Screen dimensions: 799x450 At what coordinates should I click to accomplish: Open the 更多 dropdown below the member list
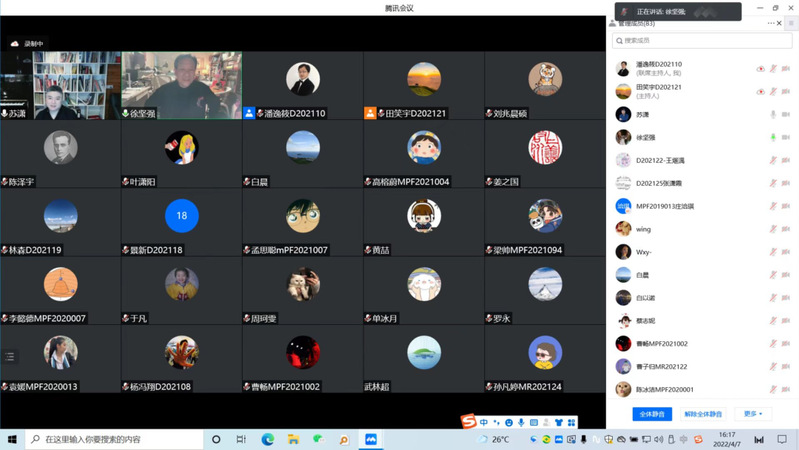[x=753, y=414]
